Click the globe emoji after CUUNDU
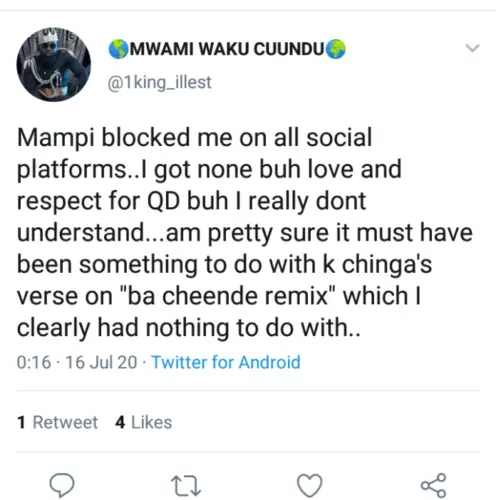The image size is (496, 500). click(336, 49)
